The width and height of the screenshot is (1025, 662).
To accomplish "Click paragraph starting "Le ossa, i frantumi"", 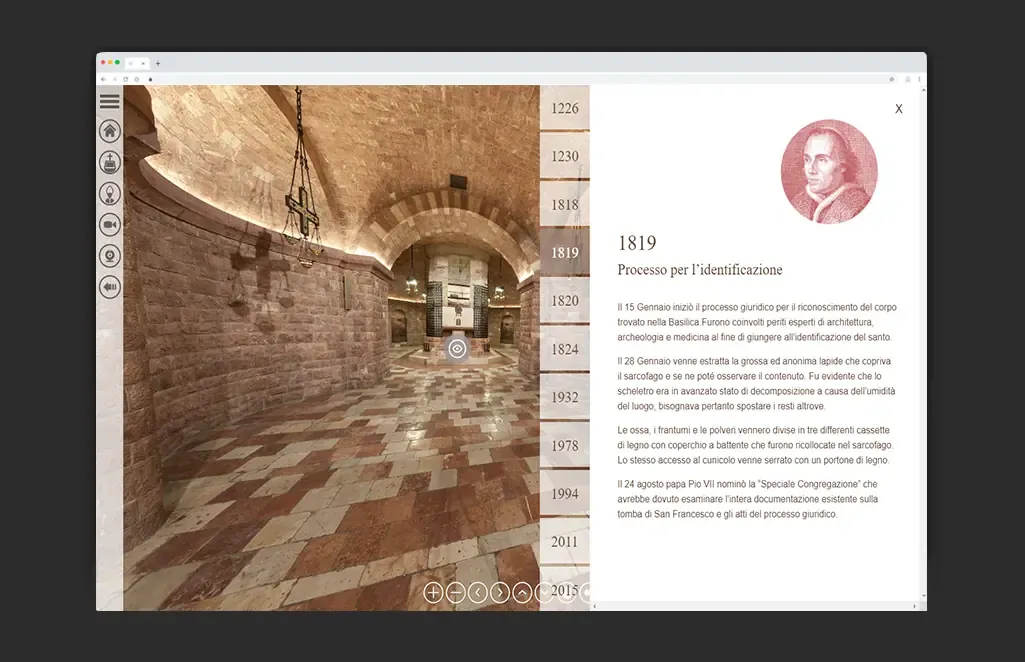I will point(755,445).
